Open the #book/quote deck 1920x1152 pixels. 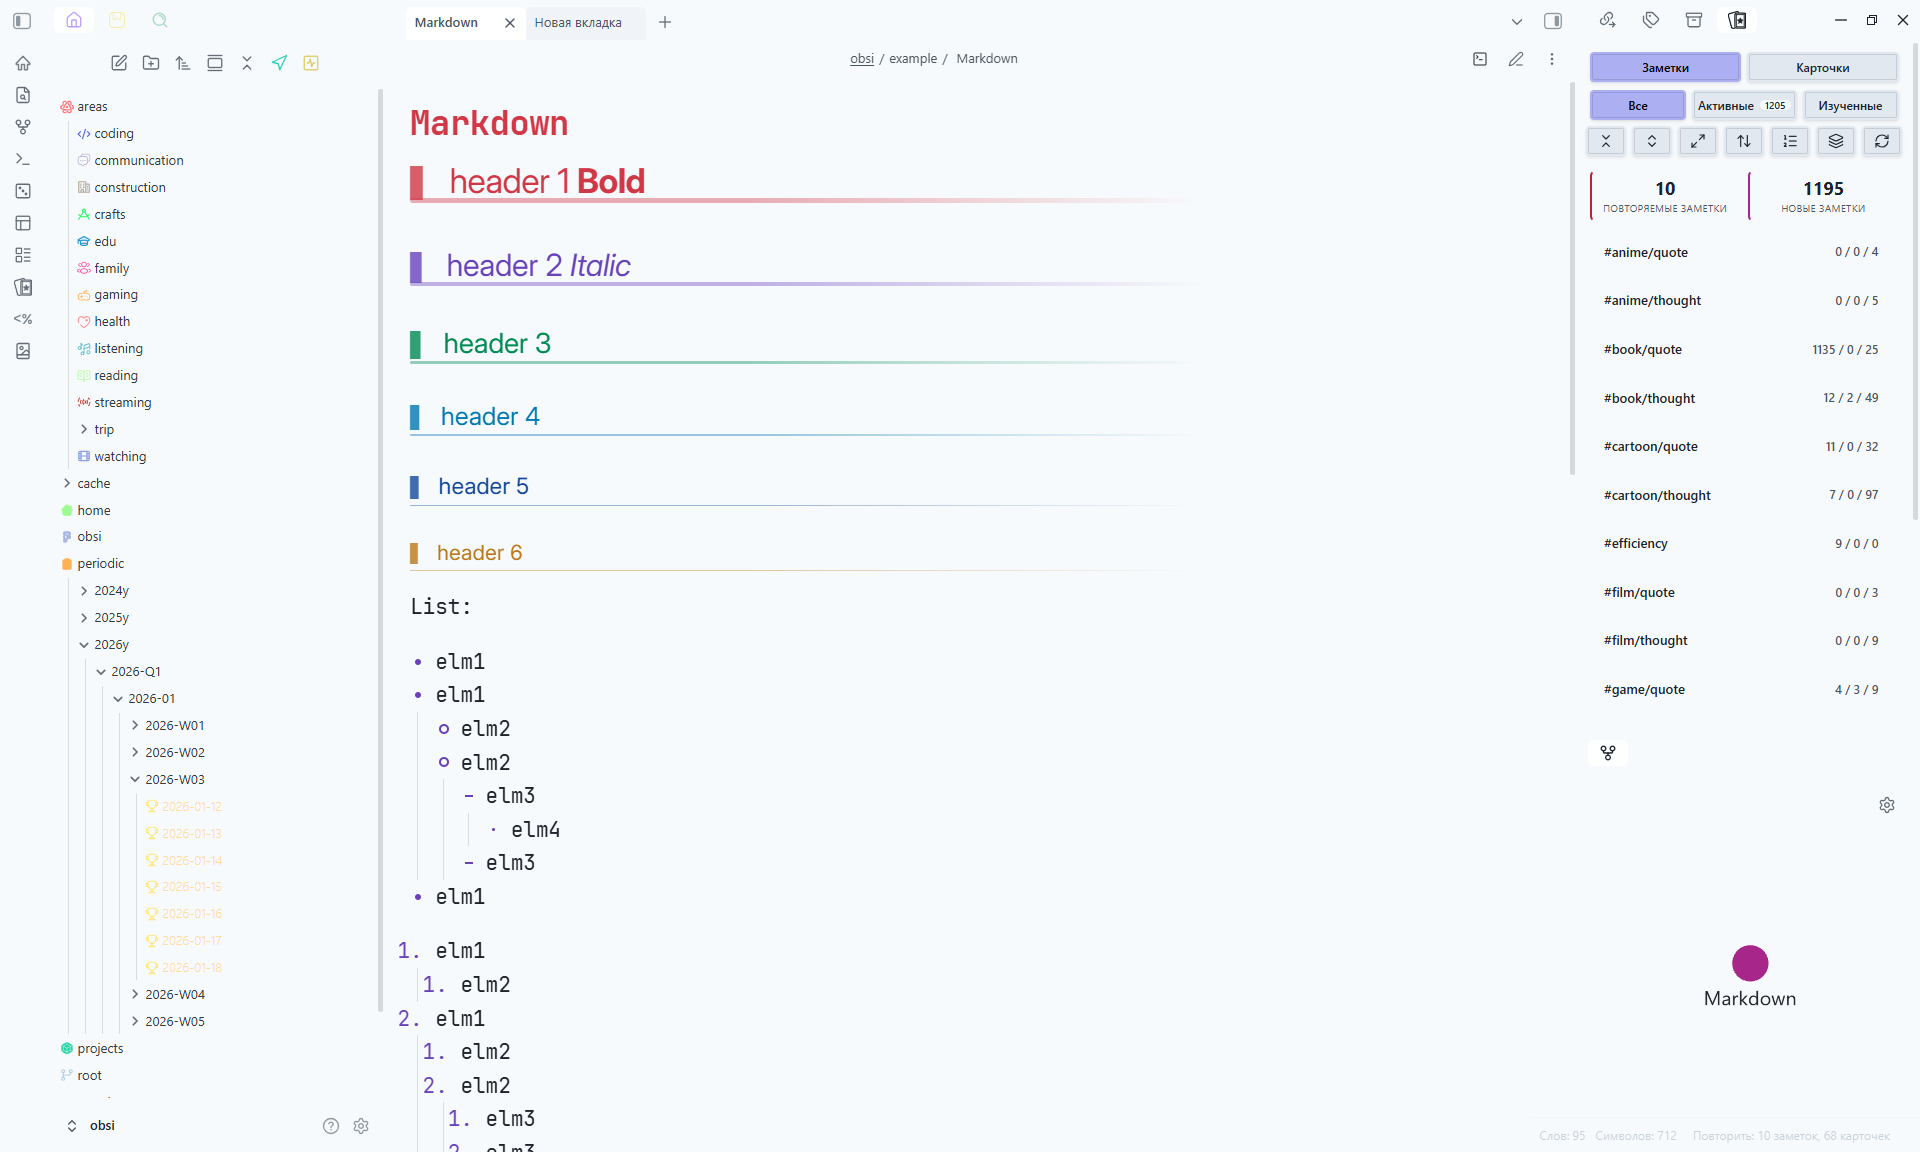pyautogui.click(x=1740, y=350)
